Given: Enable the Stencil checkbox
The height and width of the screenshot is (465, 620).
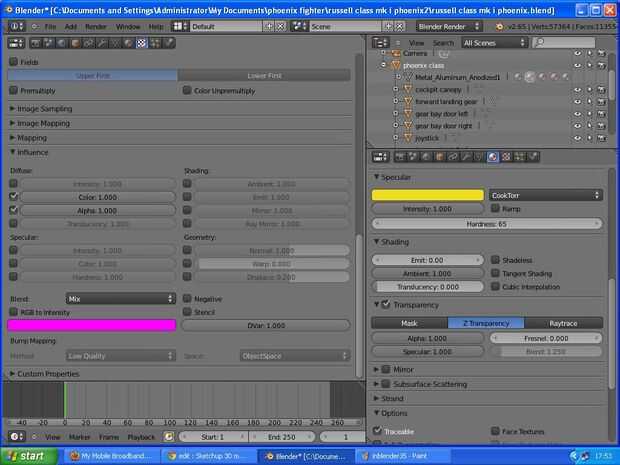Looking at the screenshot, I should pyautogui.click(x=187, y=312).
